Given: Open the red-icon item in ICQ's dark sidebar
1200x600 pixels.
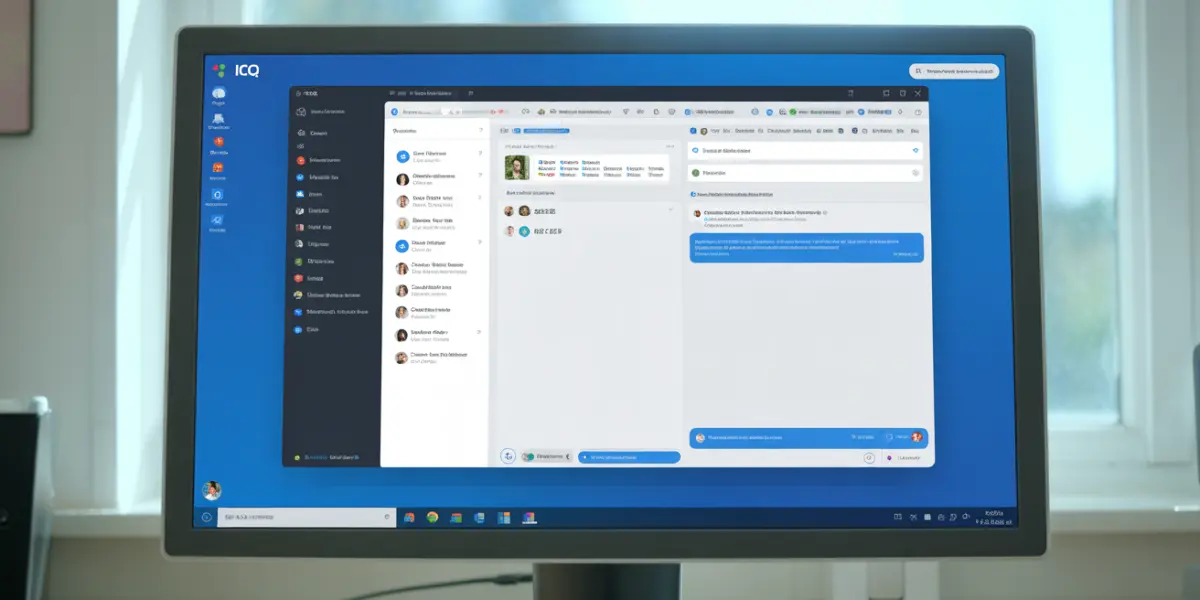Looking at the screenshot, I should pyautogui.click(x=301, y=160).
